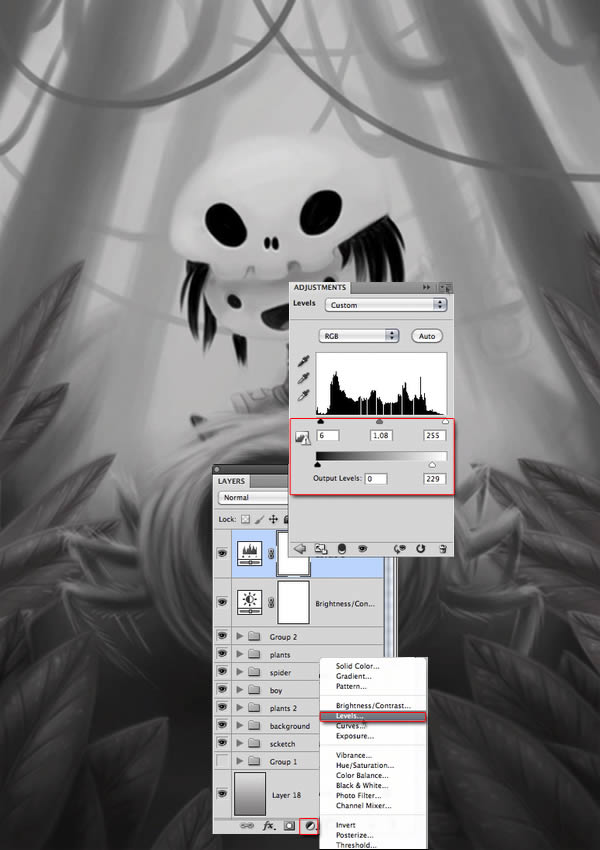The height and width of the screenshot is (850, 600).
Task: Switch to the Adjustments tab
Action: click(320, 287)
